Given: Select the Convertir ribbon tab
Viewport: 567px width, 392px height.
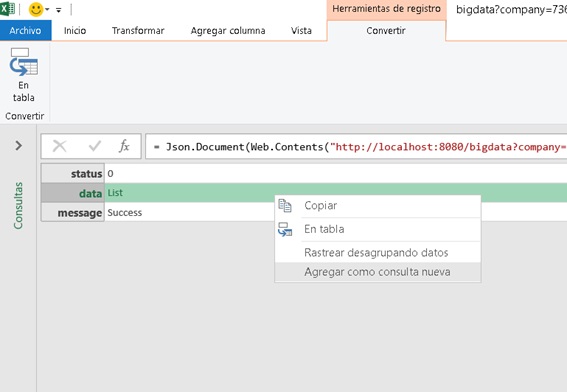Looking at the screenshot, I should [386, 31].
